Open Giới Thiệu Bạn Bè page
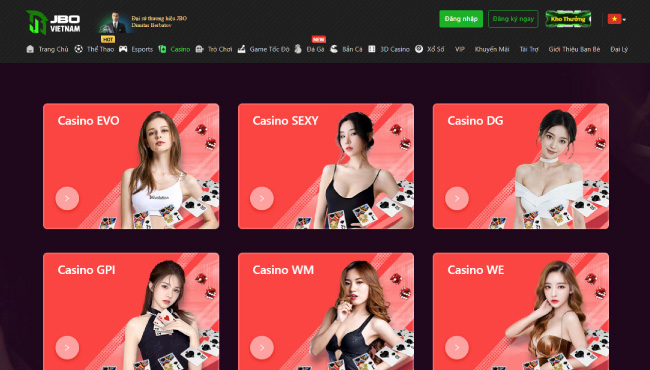Screen dimensions: 650x370 coord(574,49)
